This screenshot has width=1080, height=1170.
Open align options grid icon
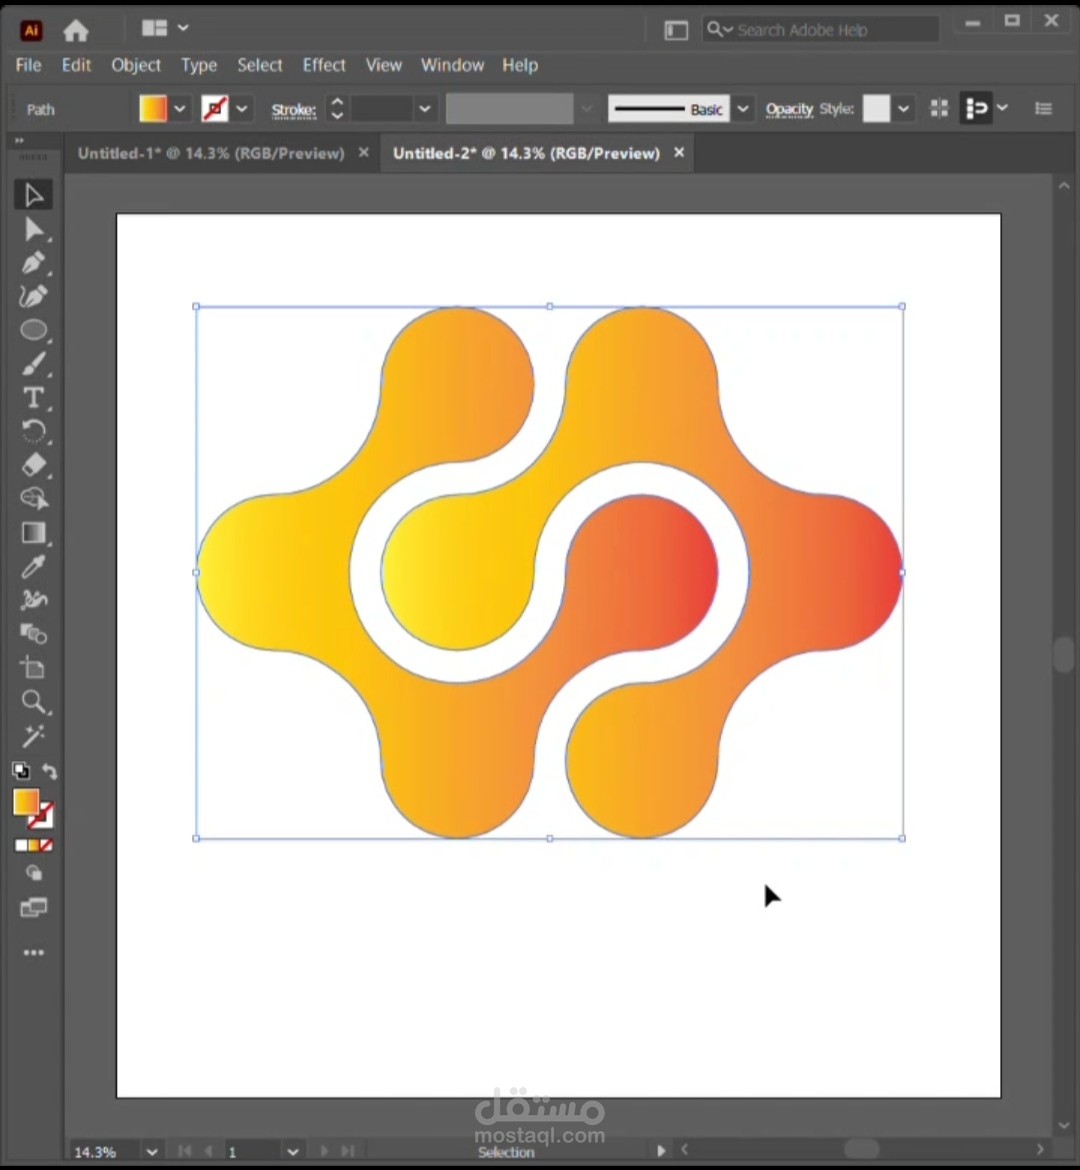(x=939, y=109)
